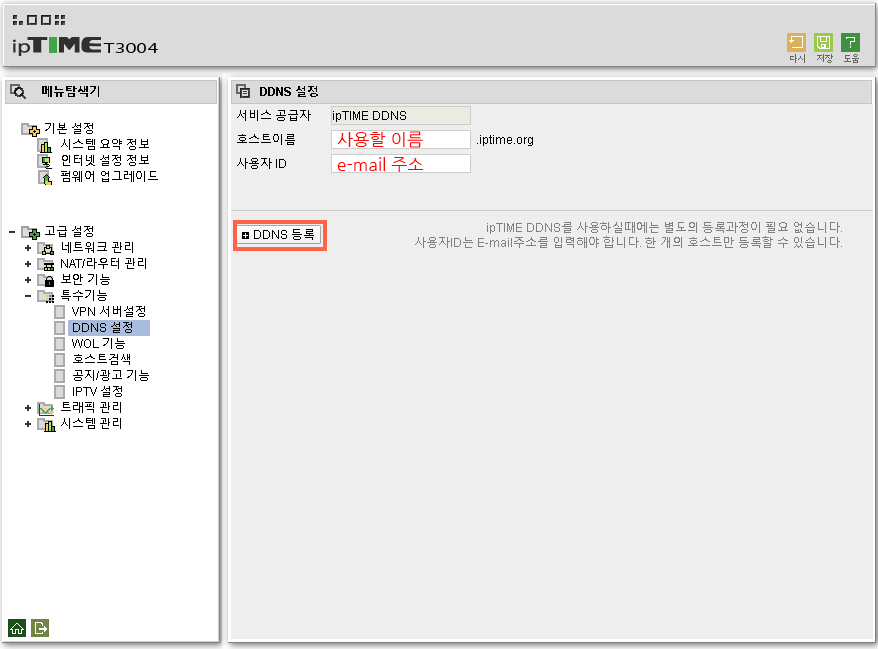The height and width of the screenshot is (649, 878).
Task: Click the 보안 기능 label
Action: pos(85,279)
